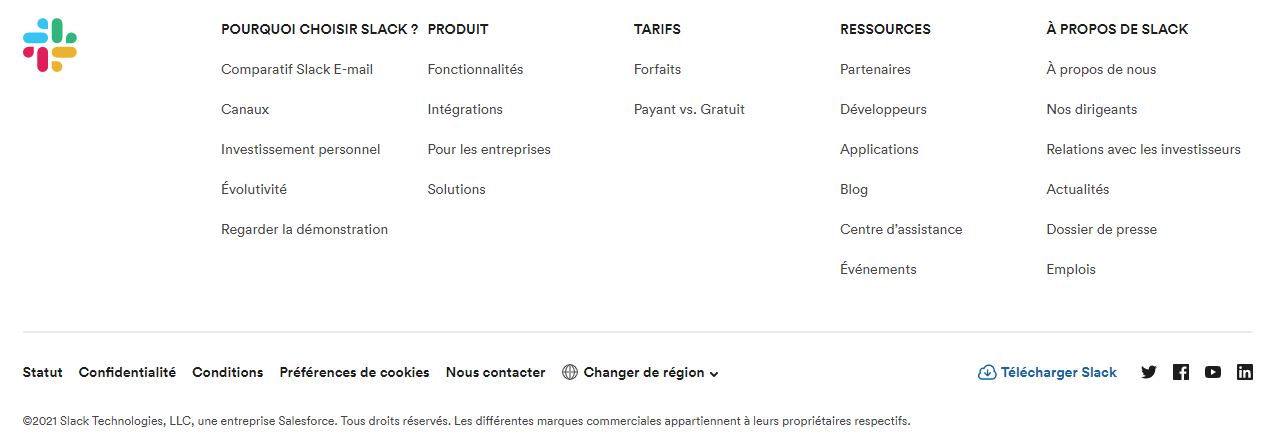Visit the Développeurs resources link
The width and height of the screenshot is (1275, 436).
point(883,109)
